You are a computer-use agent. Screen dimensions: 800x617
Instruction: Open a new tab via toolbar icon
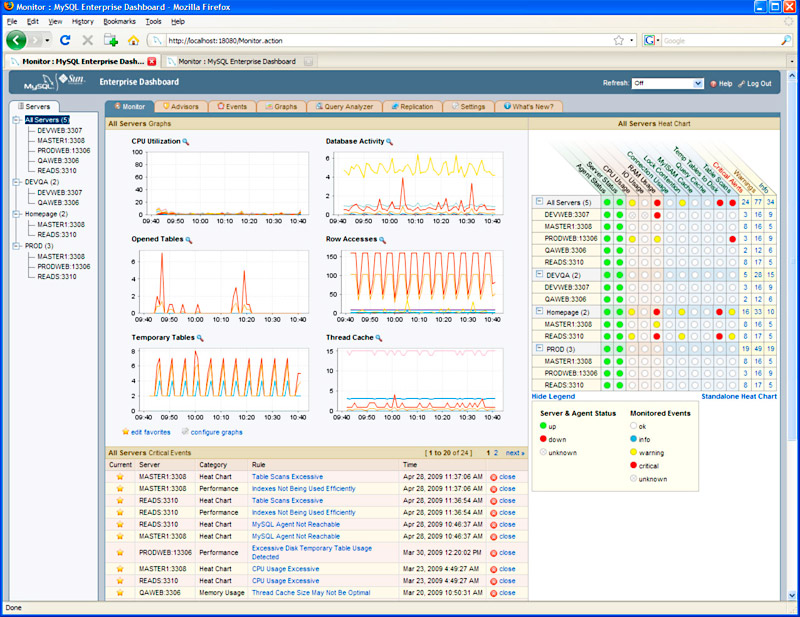point(111,40)
